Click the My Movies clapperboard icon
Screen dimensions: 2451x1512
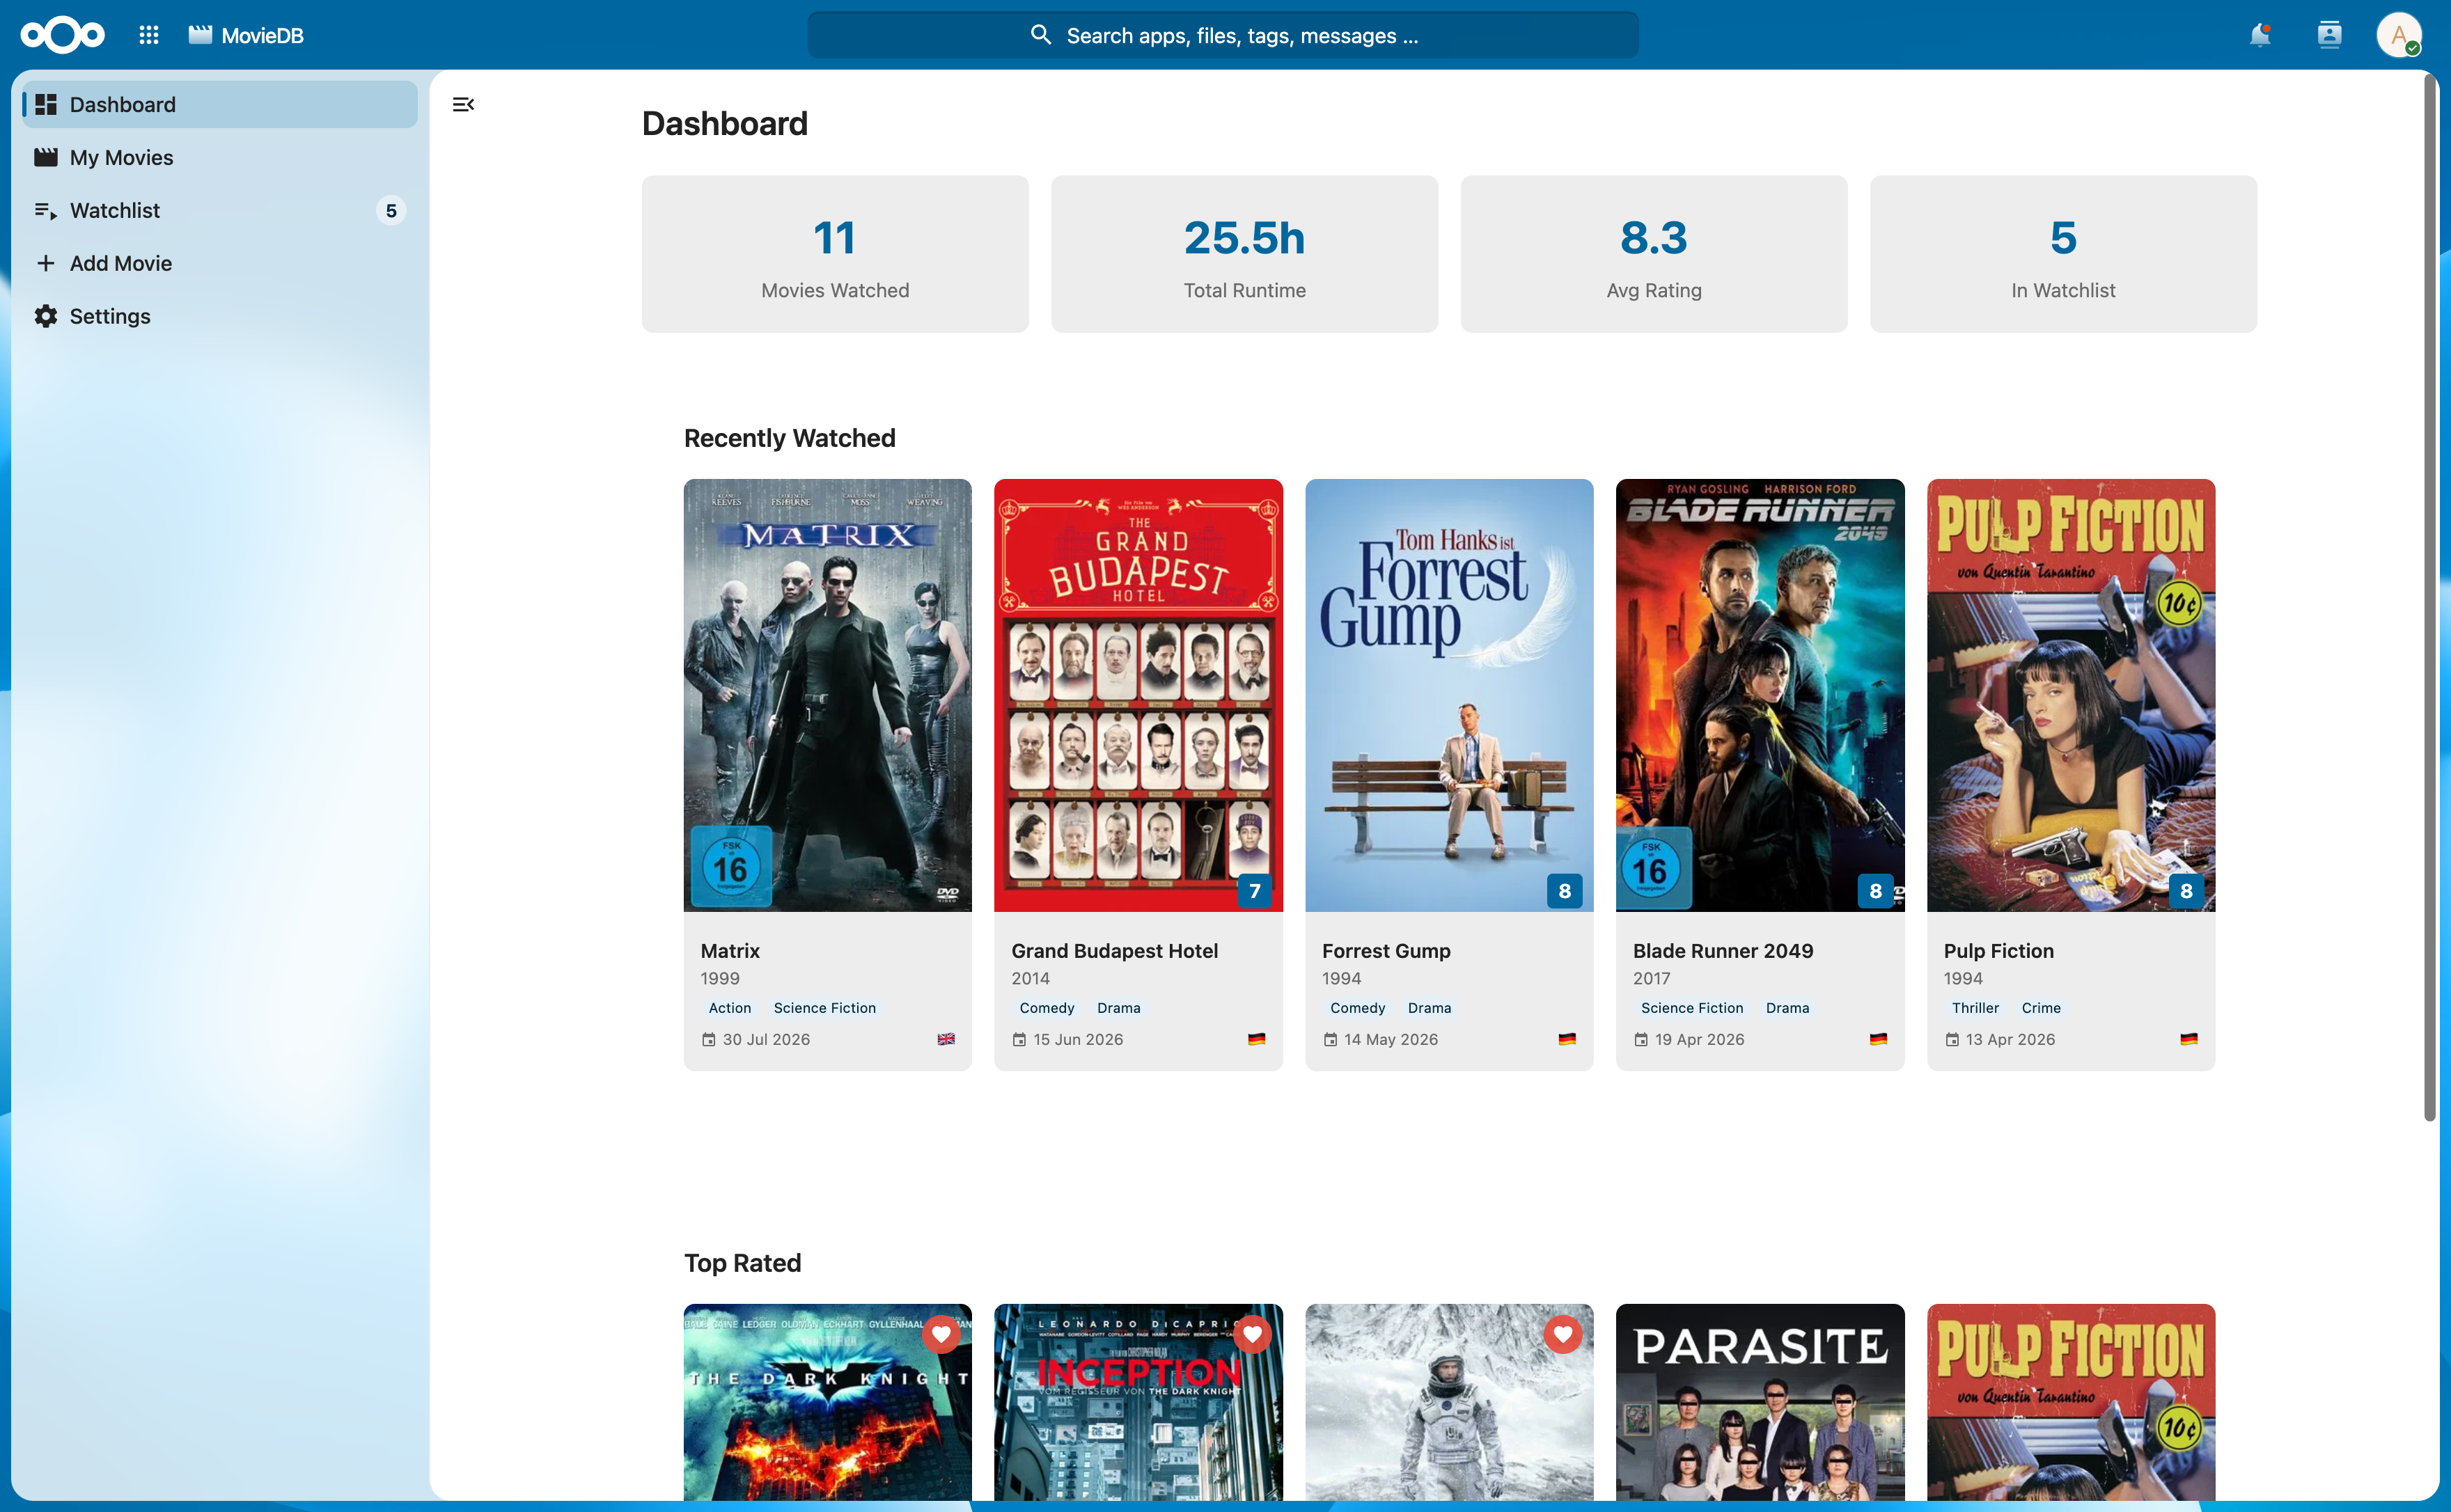click(46, 157)
